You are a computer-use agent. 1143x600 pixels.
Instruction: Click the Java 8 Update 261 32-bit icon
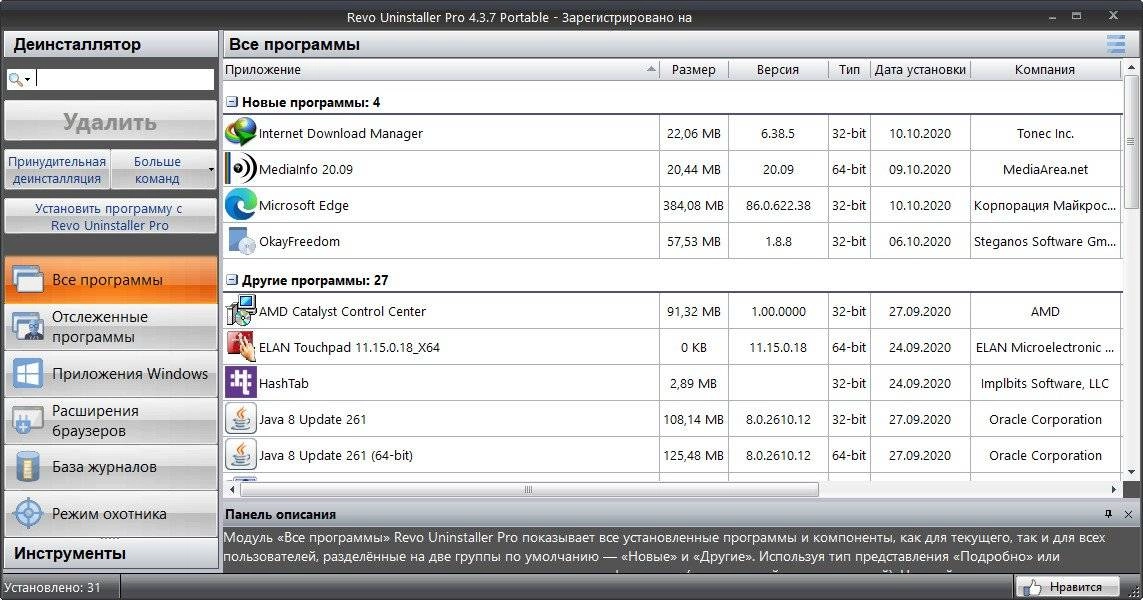coord(241,419)
